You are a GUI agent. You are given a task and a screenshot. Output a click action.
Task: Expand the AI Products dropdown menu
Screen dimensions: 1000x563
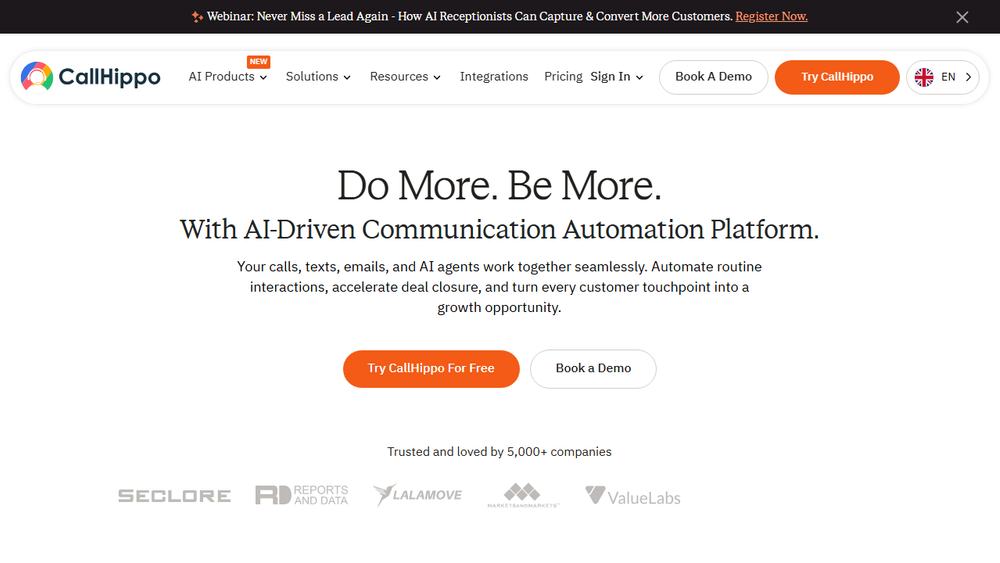228,77
